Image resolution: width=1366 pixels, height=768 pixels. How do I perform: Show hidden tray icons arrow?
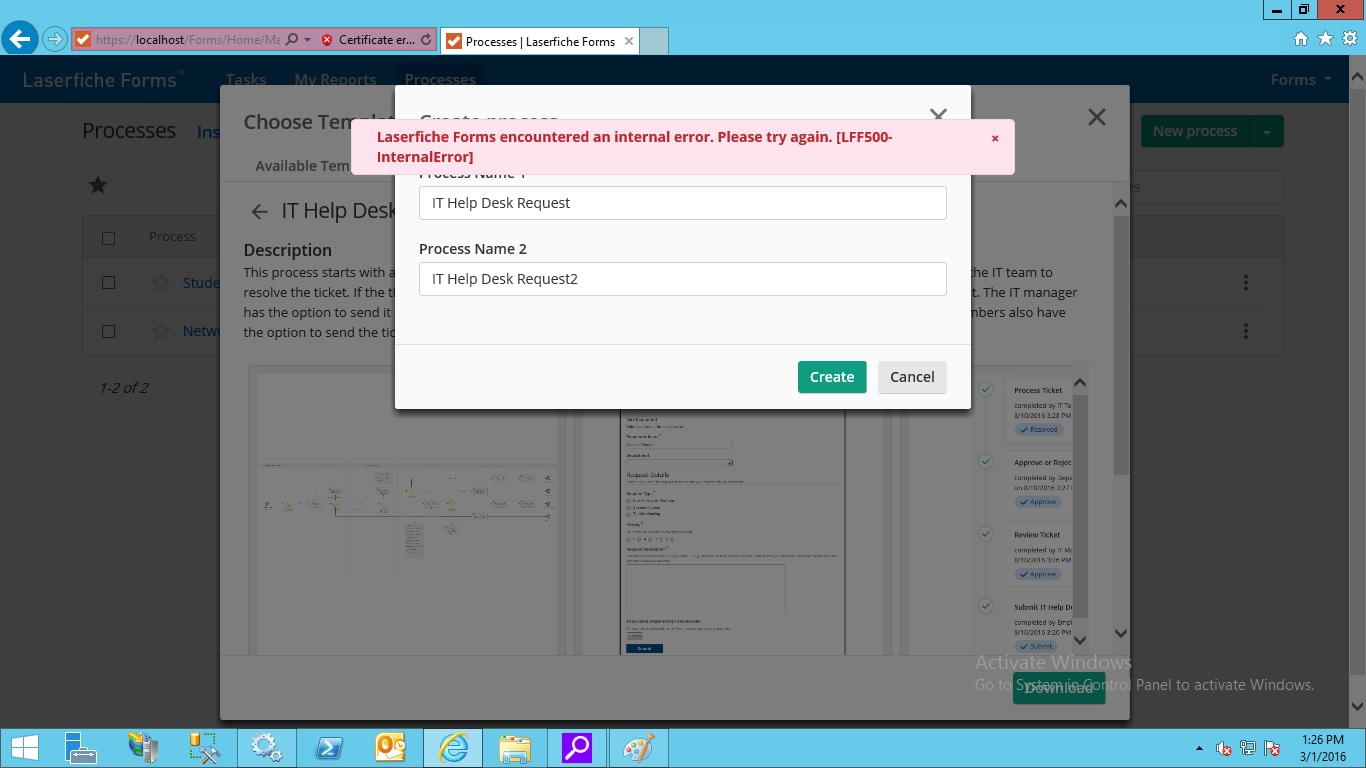[1199, 748]
